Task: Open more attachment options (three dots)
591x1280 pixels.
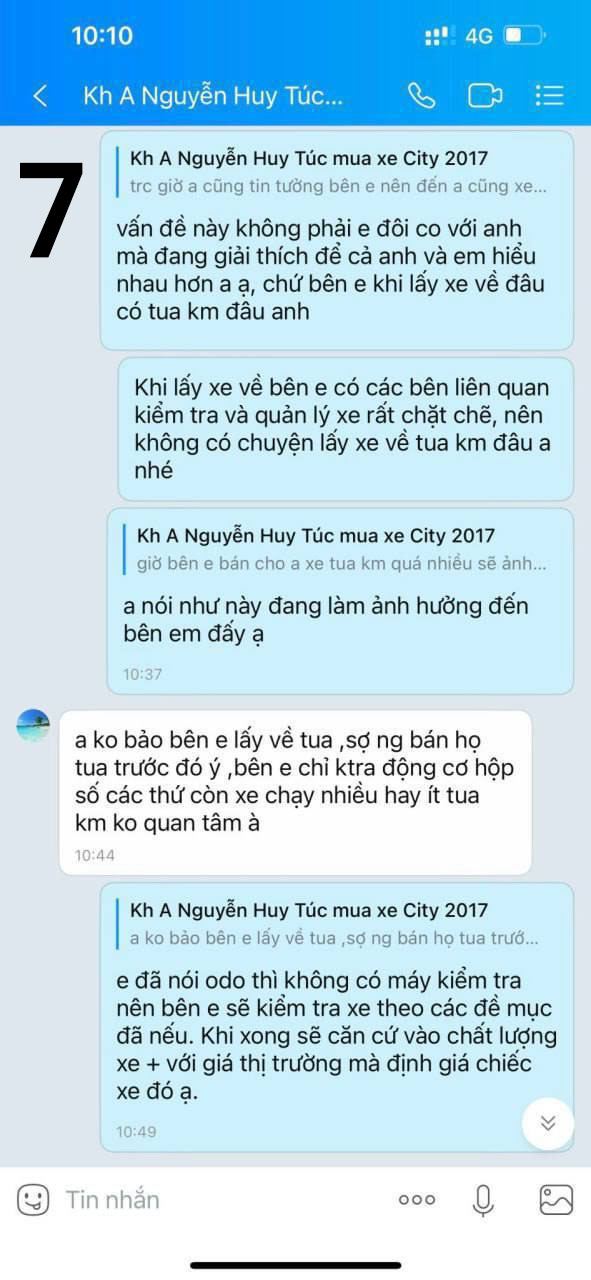Action: 416,1200
